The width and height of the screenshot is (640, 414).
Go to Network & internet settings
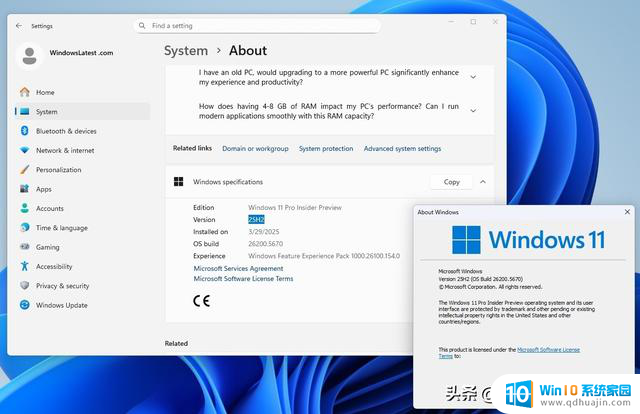[x=82, y=150]
